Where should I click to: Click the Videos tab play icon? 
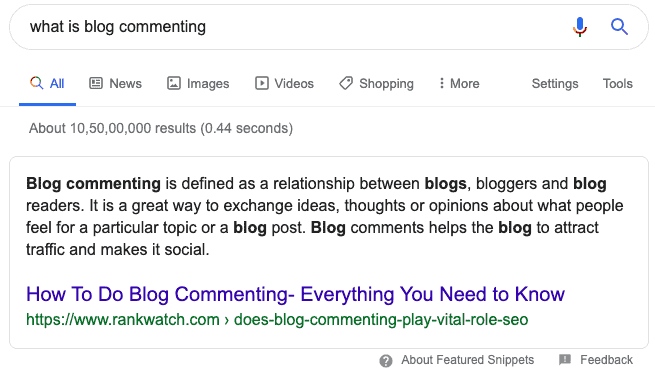point(262,83)
